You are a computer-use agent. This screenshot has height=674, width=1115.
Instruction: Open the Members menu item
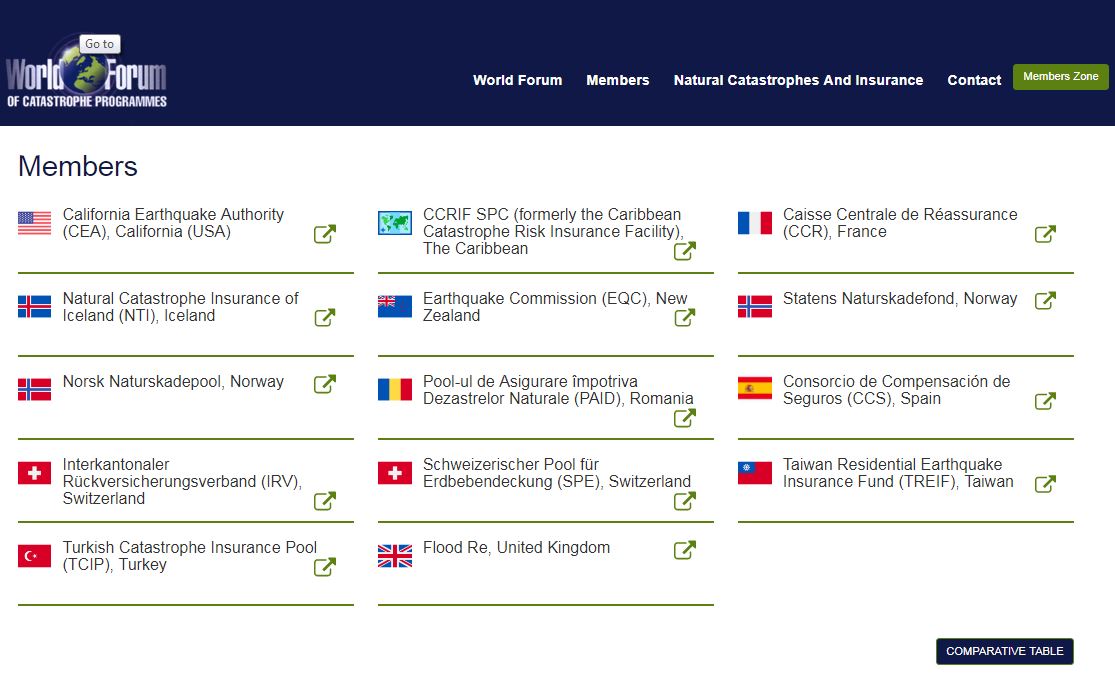618,80
